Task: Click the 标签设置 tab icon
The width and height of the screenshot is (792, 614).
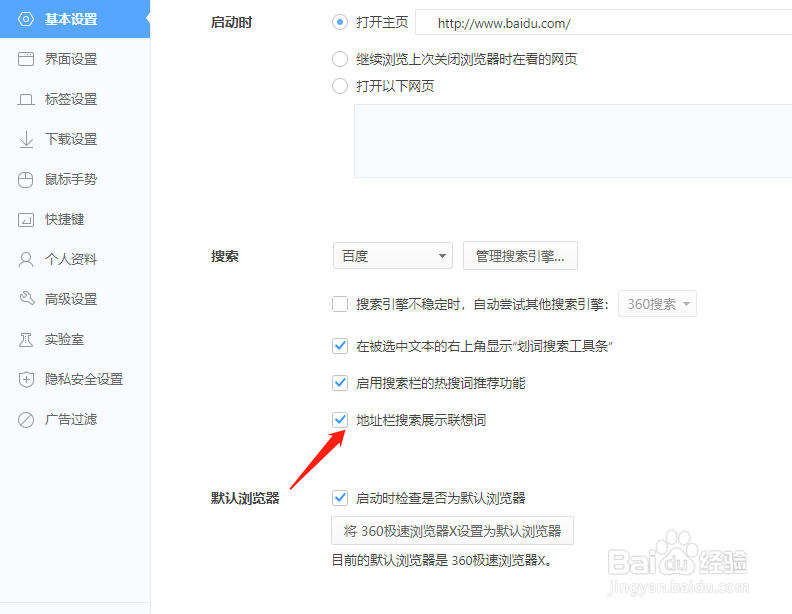Action: (26, 99)
